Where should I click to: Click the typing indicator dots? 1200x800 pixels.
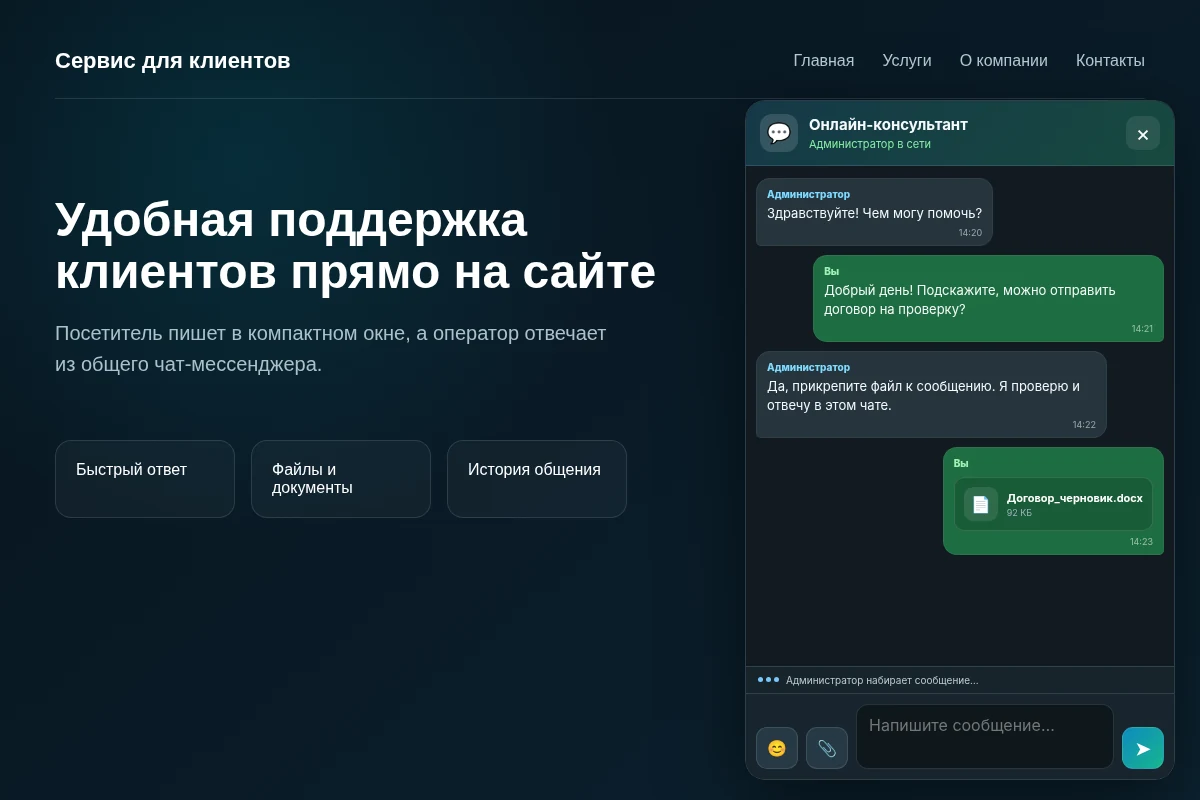pyautogui.click(x=768, y=680)
